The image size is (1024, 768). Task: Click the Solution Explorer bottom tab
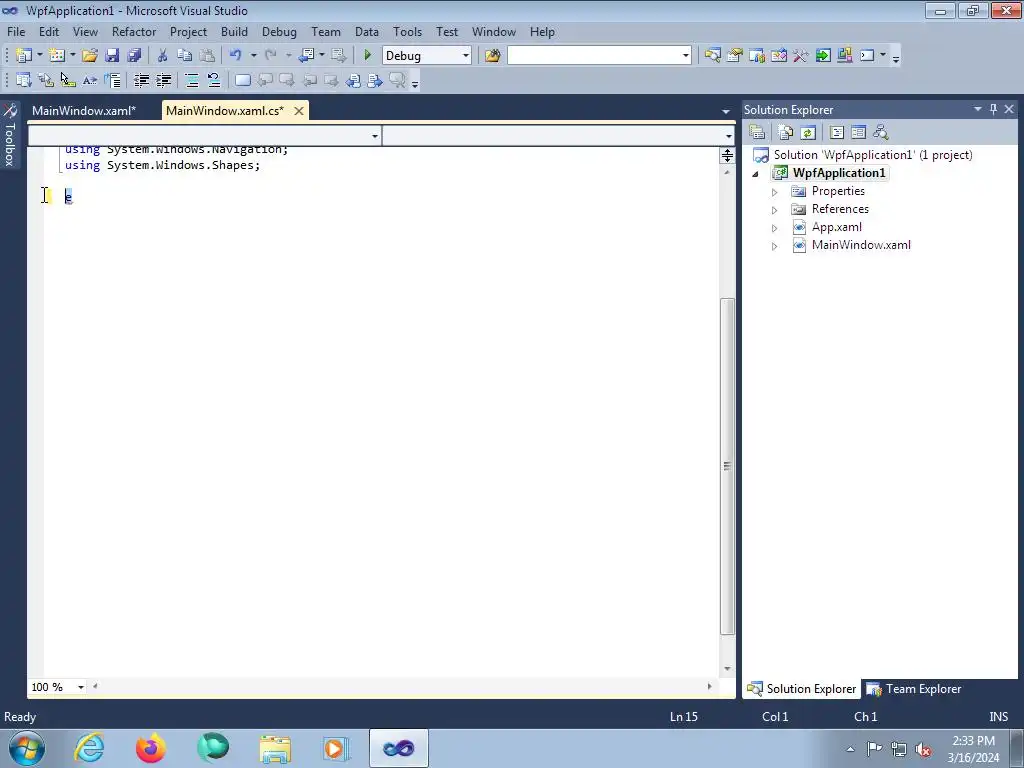click(801, 689)
